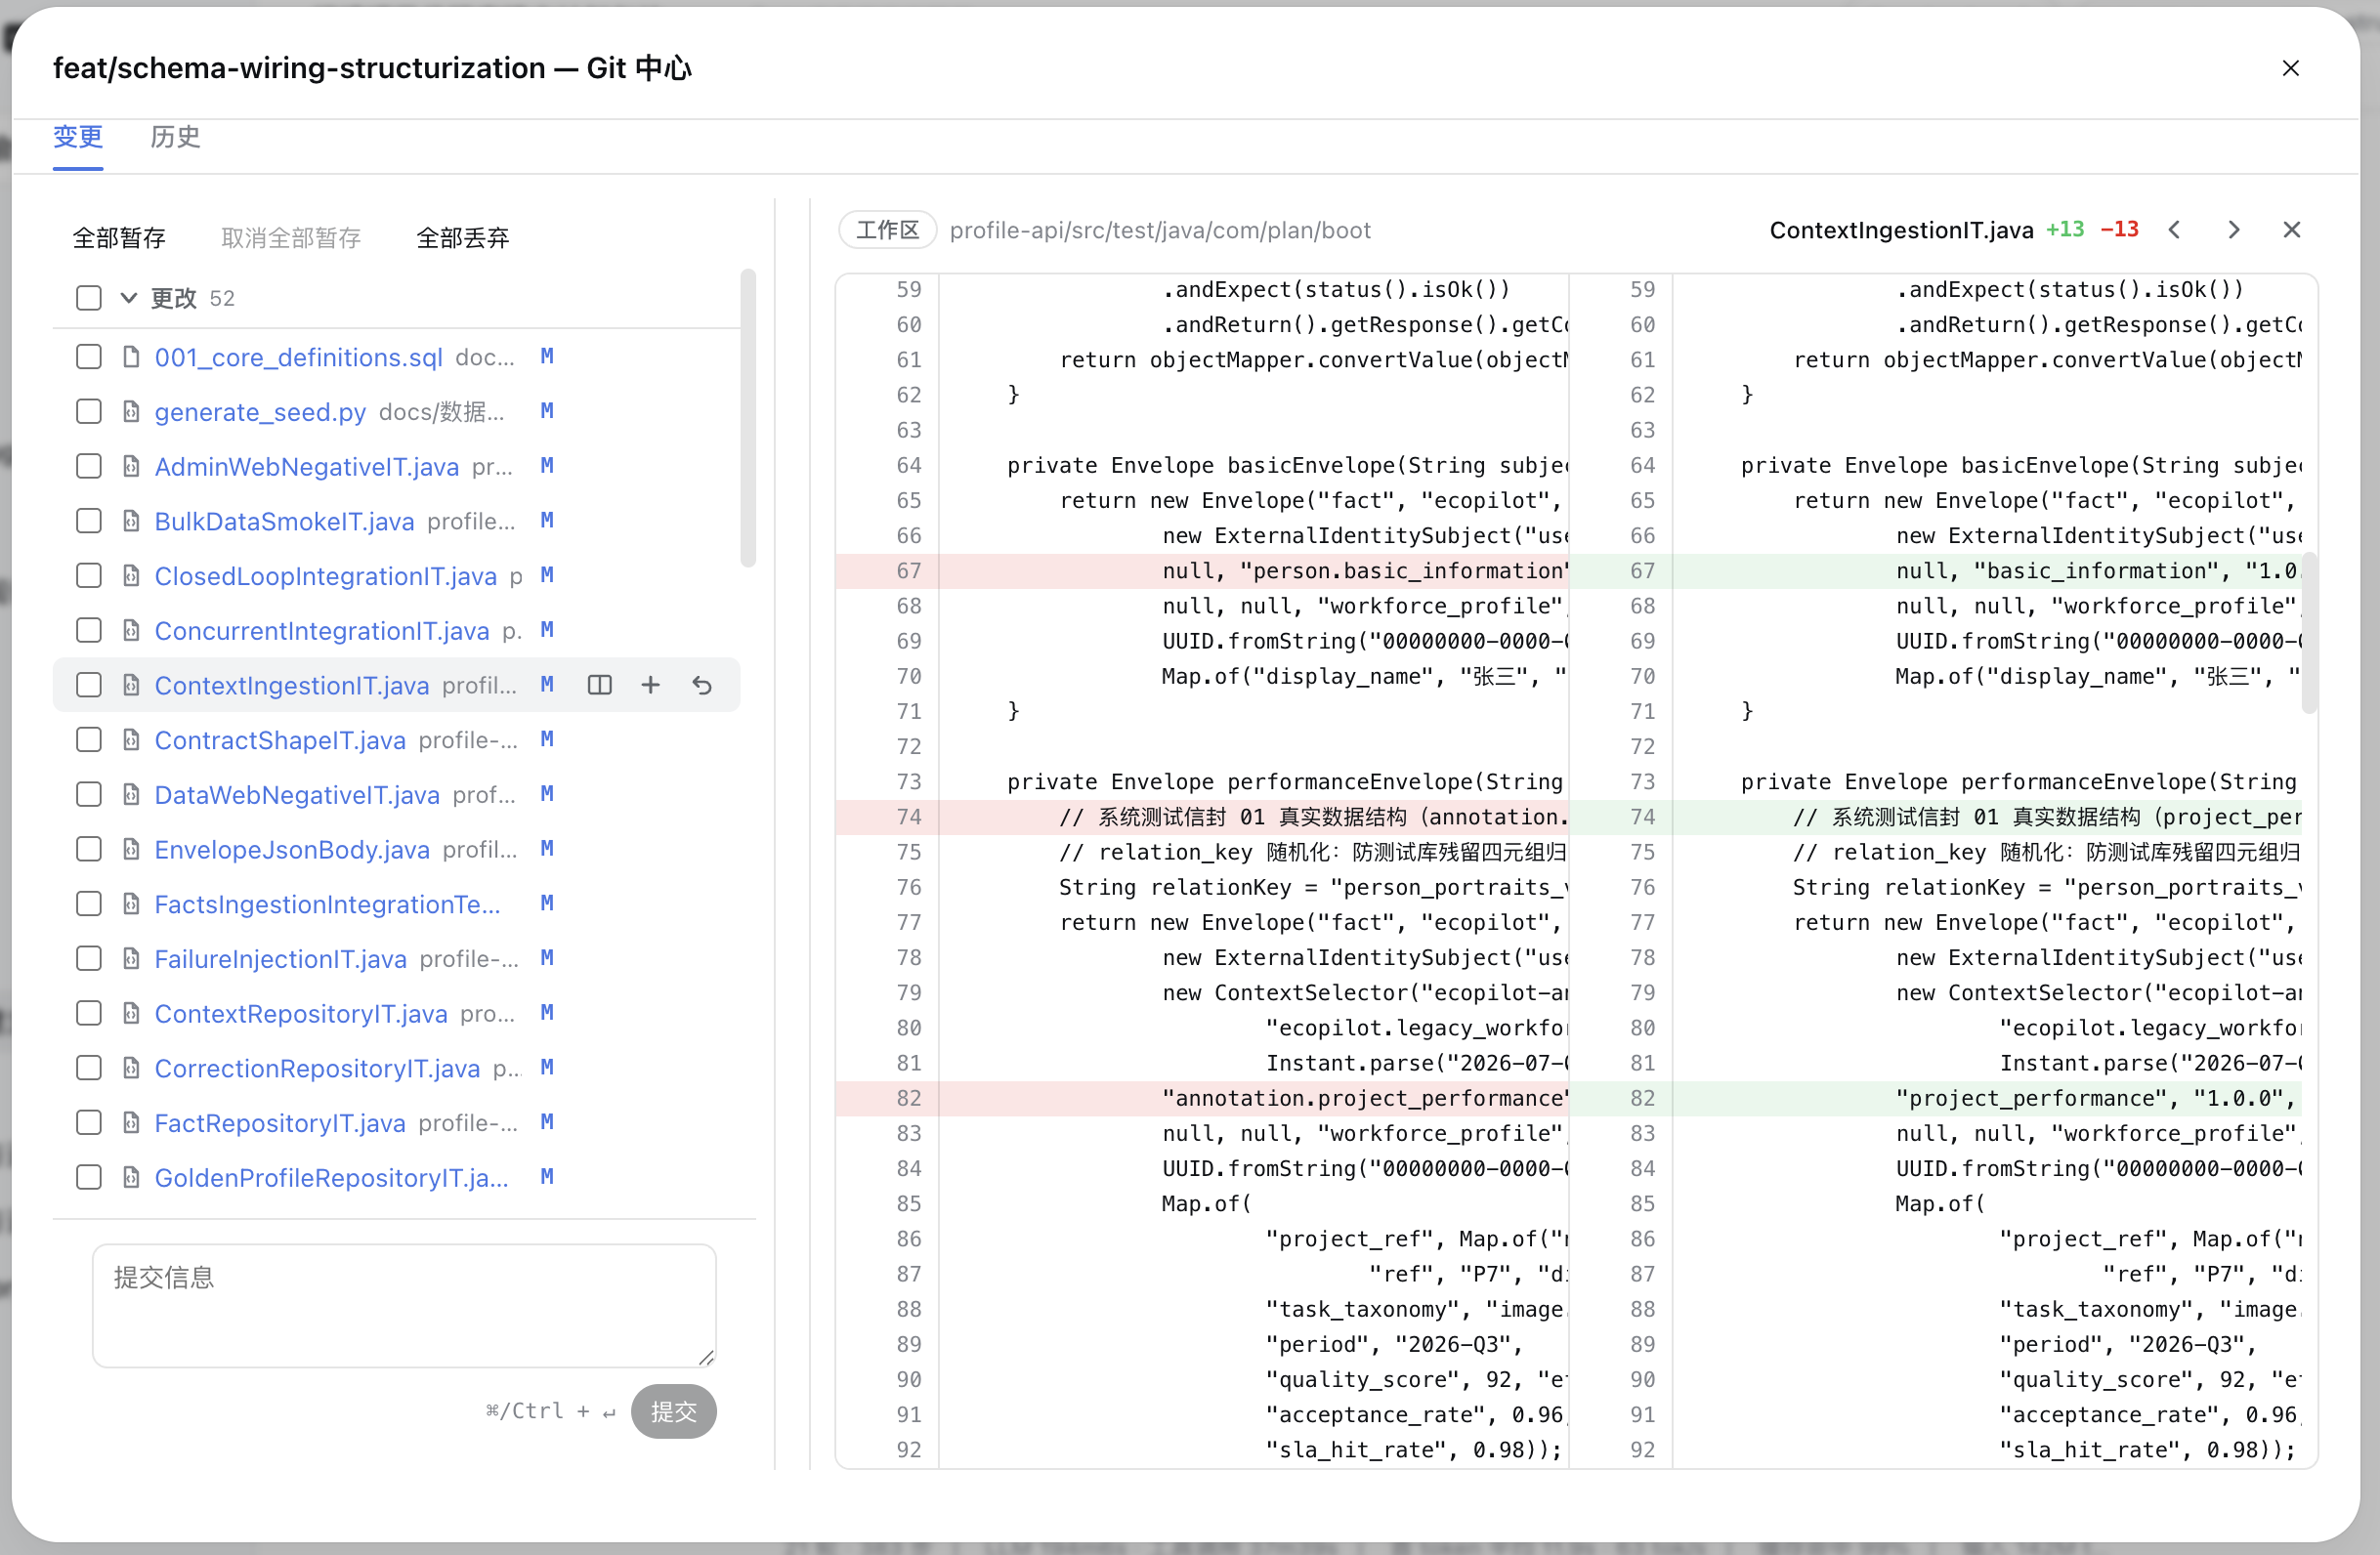Close the diff viewer panel
This screenshot has width=2380, height=1555.
[2291, 230]
